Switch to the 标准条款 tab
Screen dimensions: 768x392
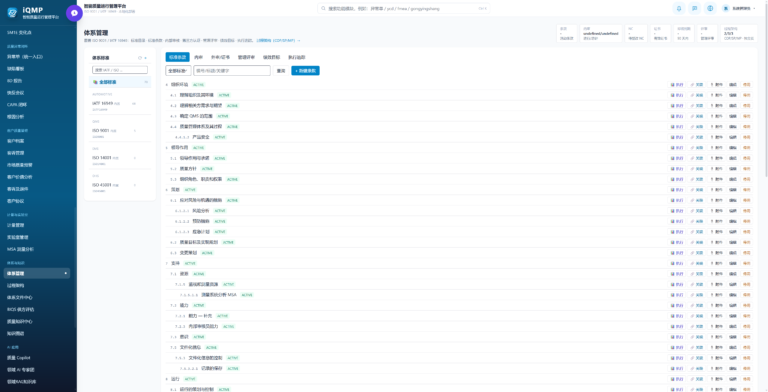[177, 57]
